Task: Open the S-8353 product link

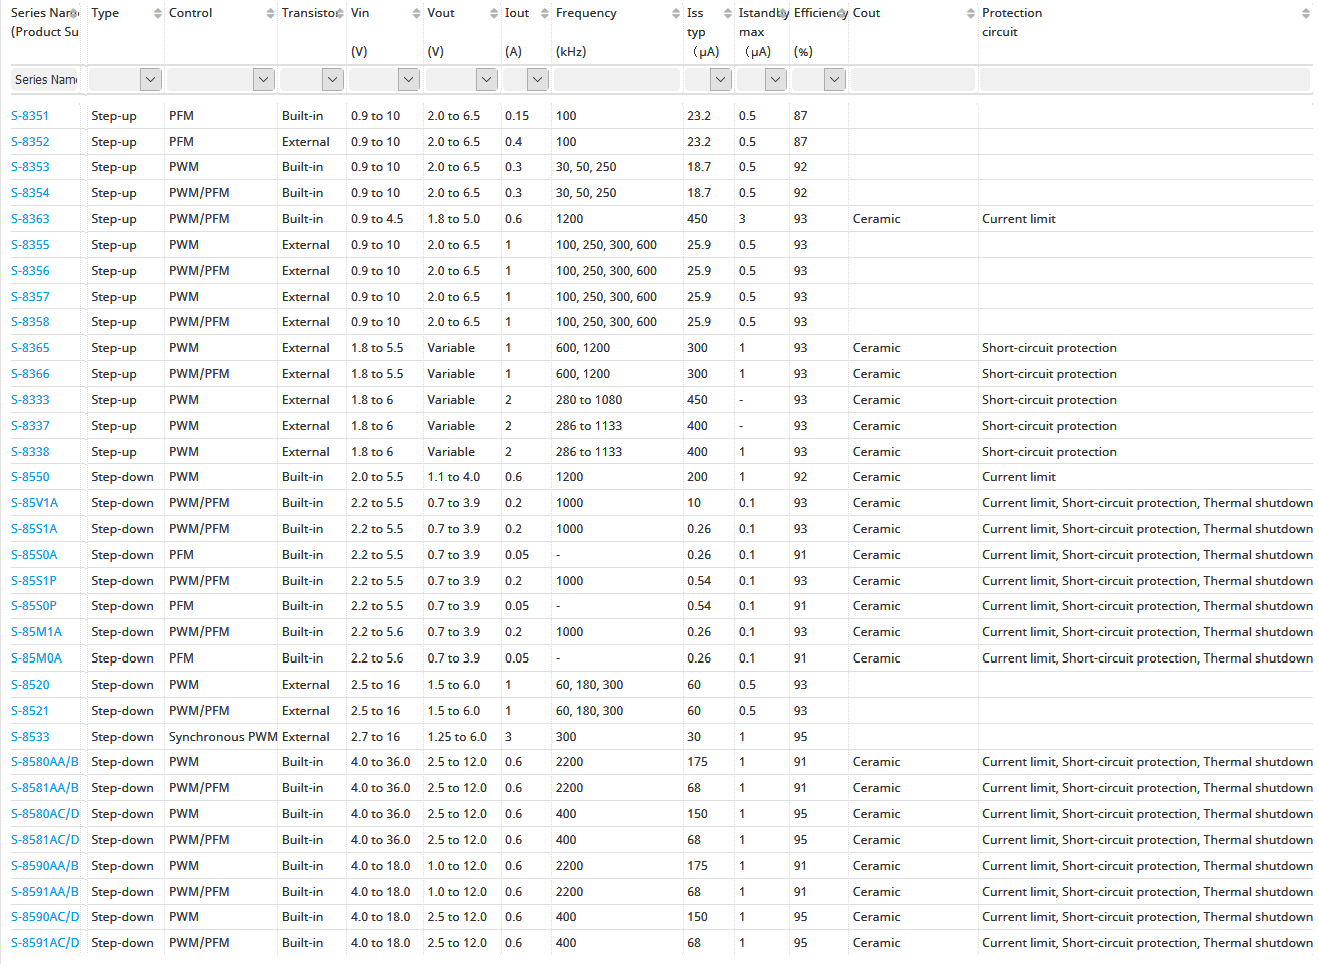Action: (30, 167)
